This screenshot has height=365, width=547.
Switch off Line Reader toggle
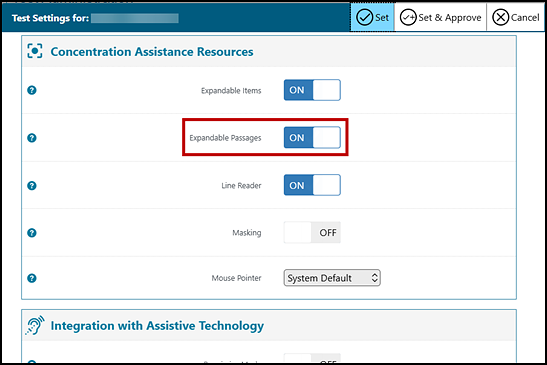[312, 185]
